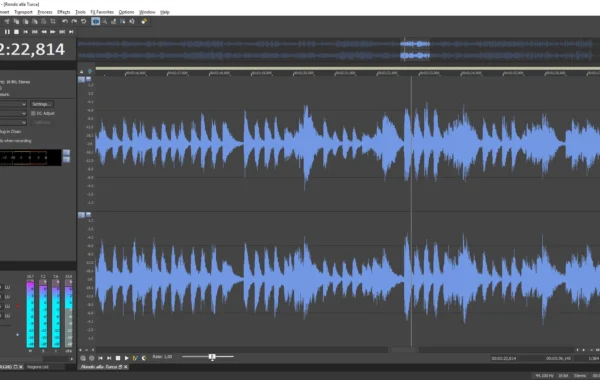Go to start using the top transport bar
The image size is (600, 380).
(x=25, y=32)
